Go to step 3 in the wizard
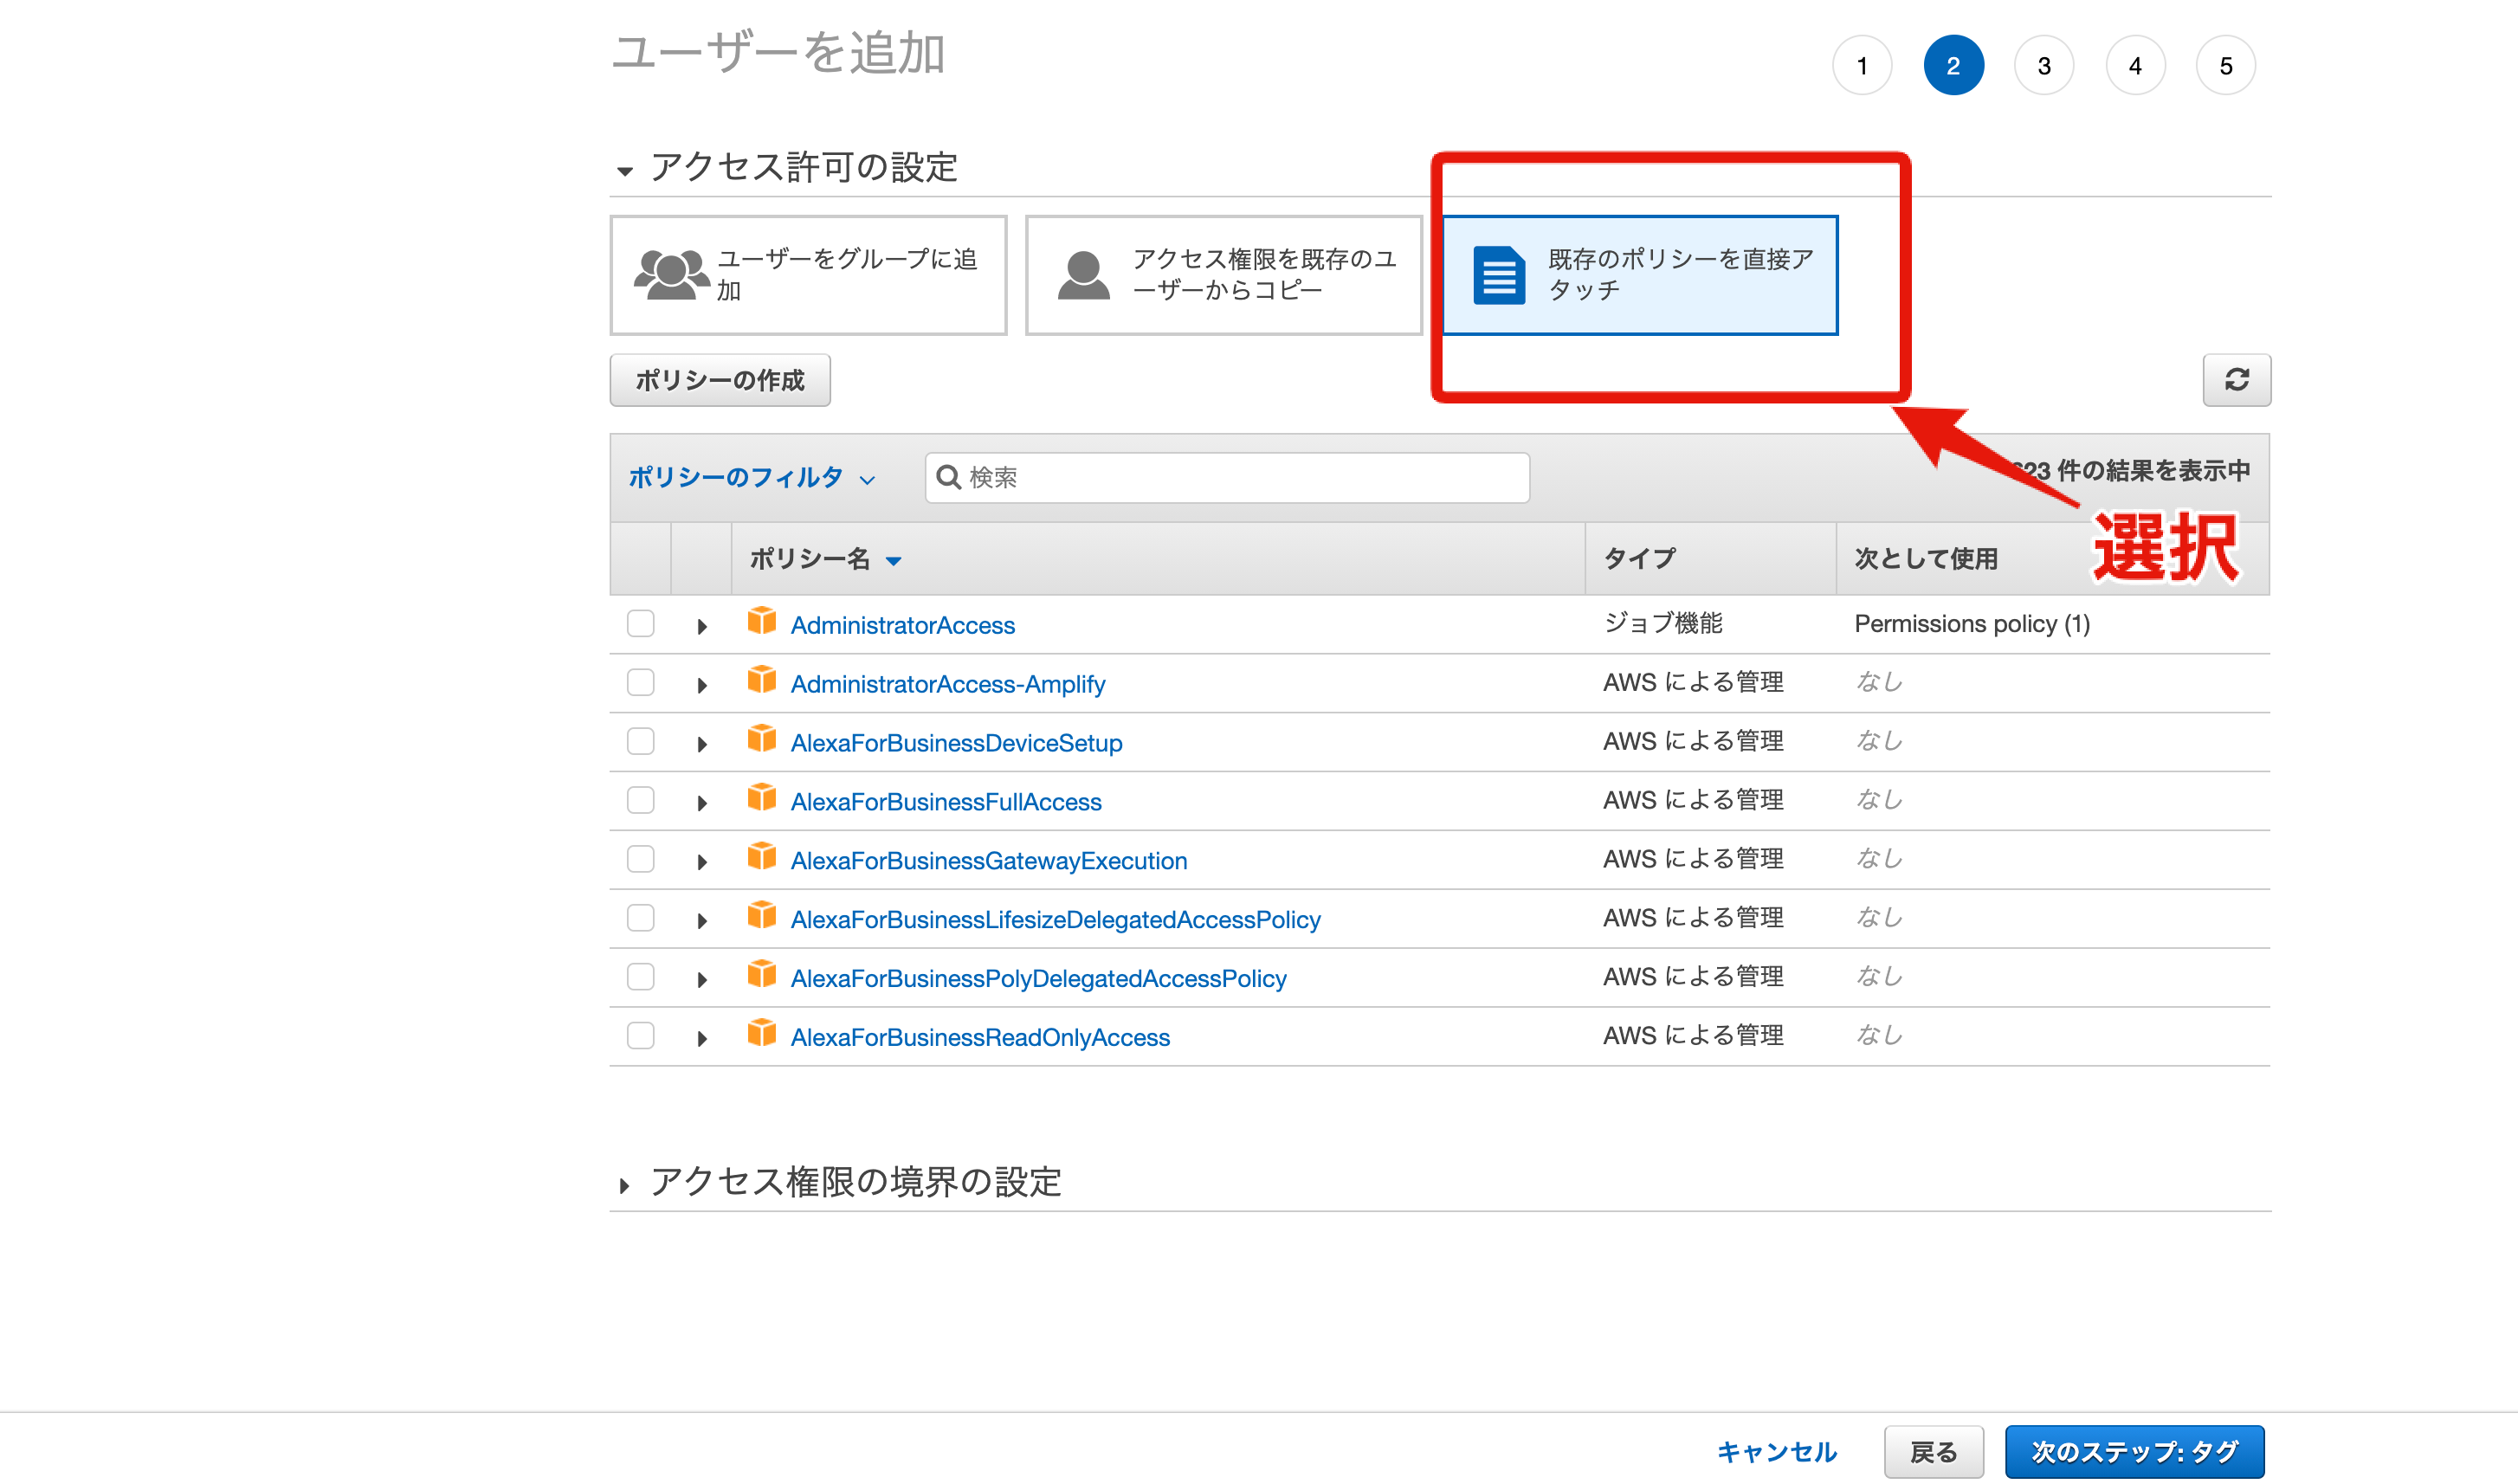 2043,66
